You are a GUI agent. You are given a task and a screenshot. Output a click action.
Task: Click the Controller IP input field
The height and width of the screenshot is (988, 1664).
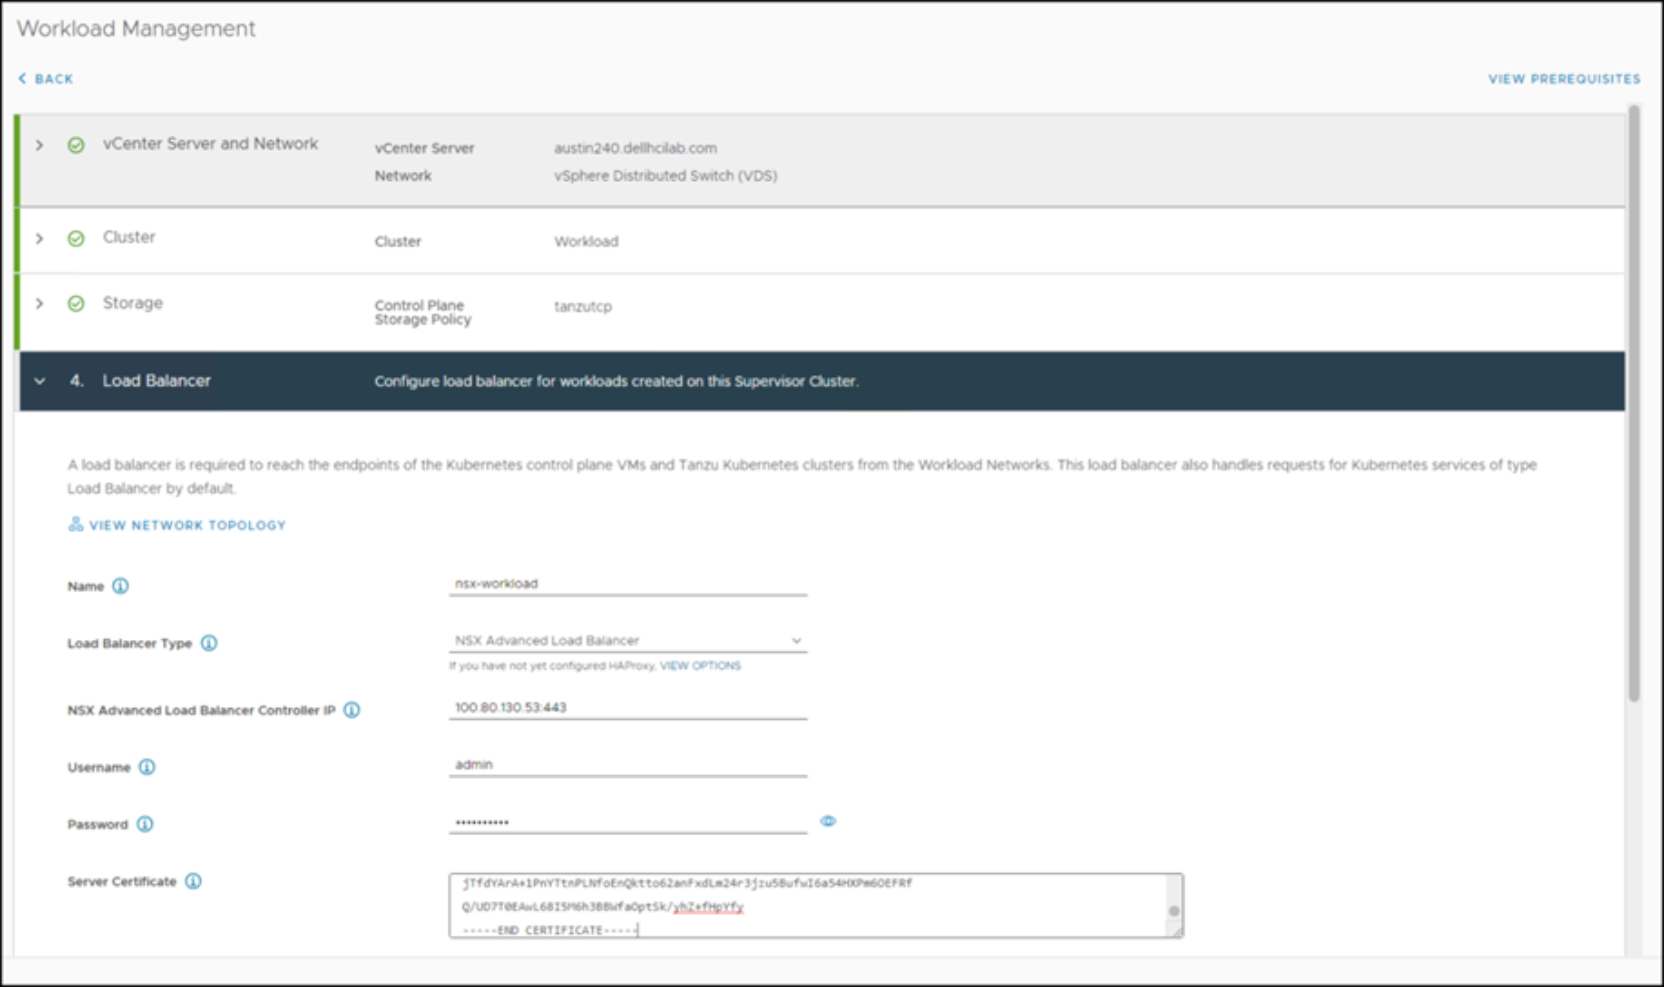point(628,708)
